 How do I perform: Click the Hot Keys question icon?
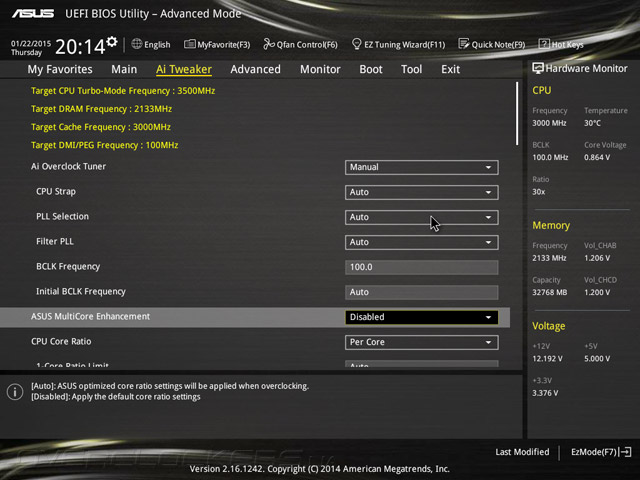click(544, 44)
